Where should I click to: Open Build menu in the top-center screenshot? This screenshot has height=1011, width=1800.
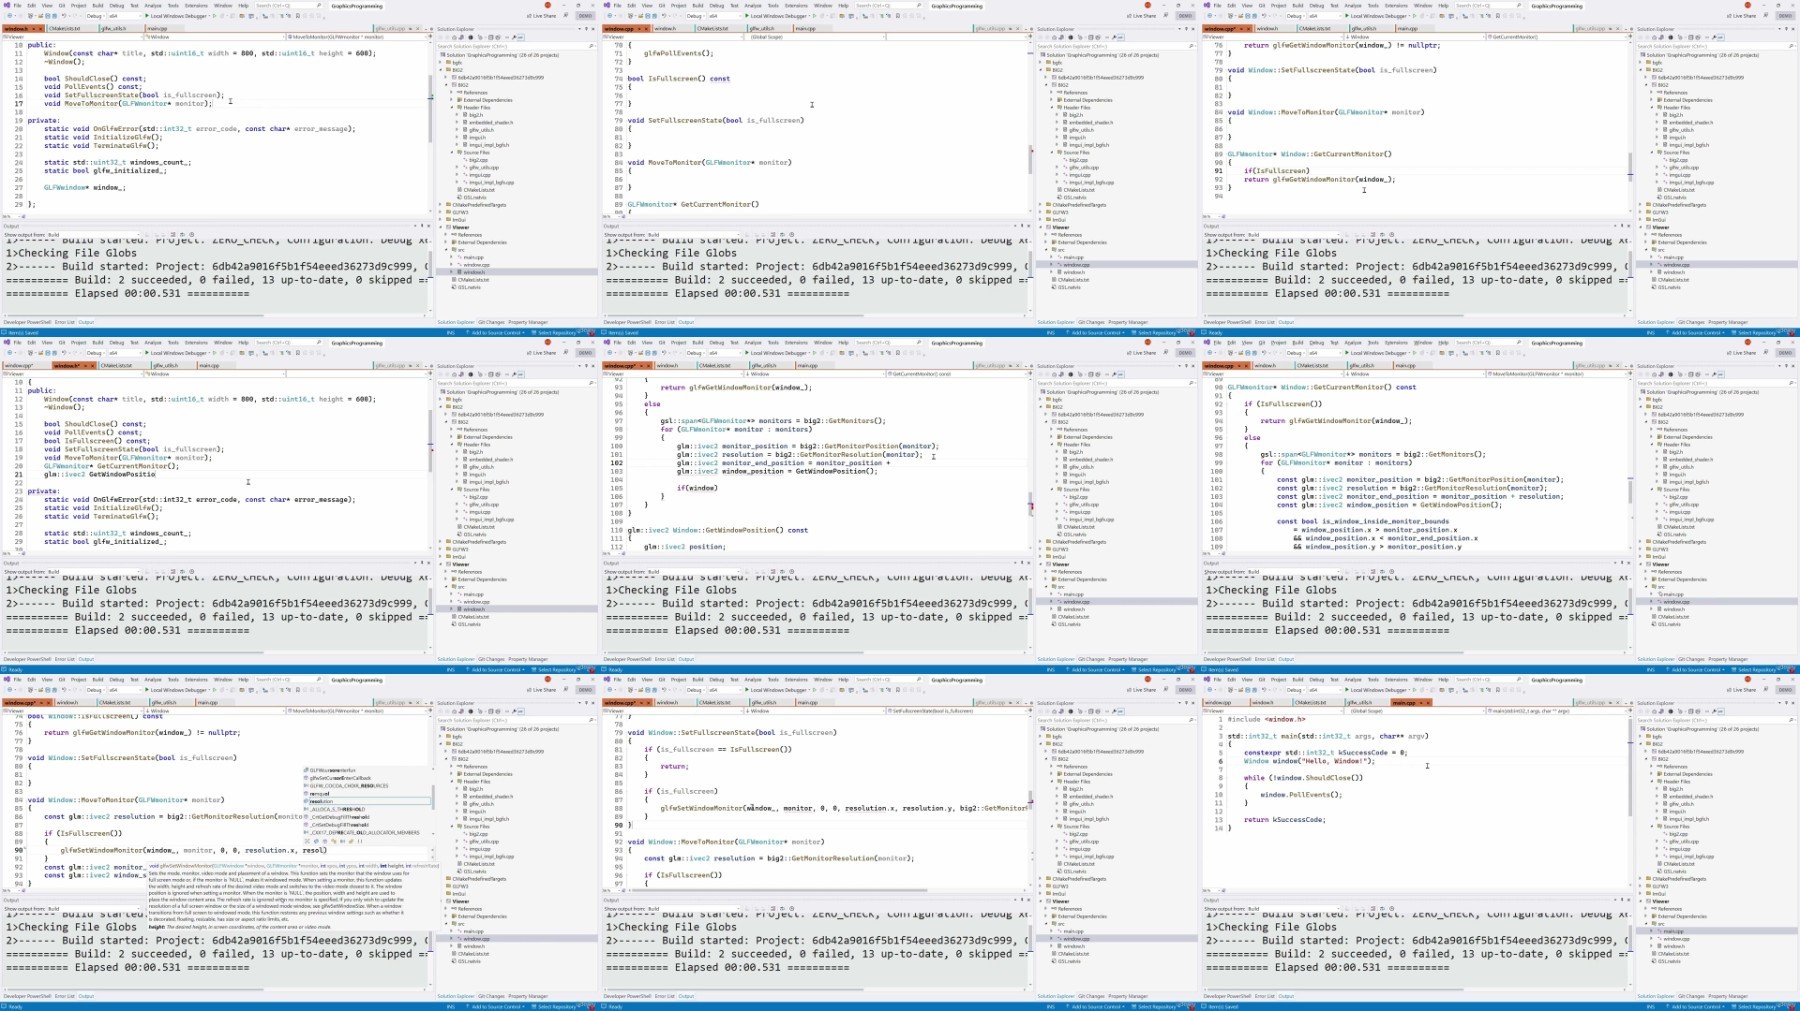698,5
